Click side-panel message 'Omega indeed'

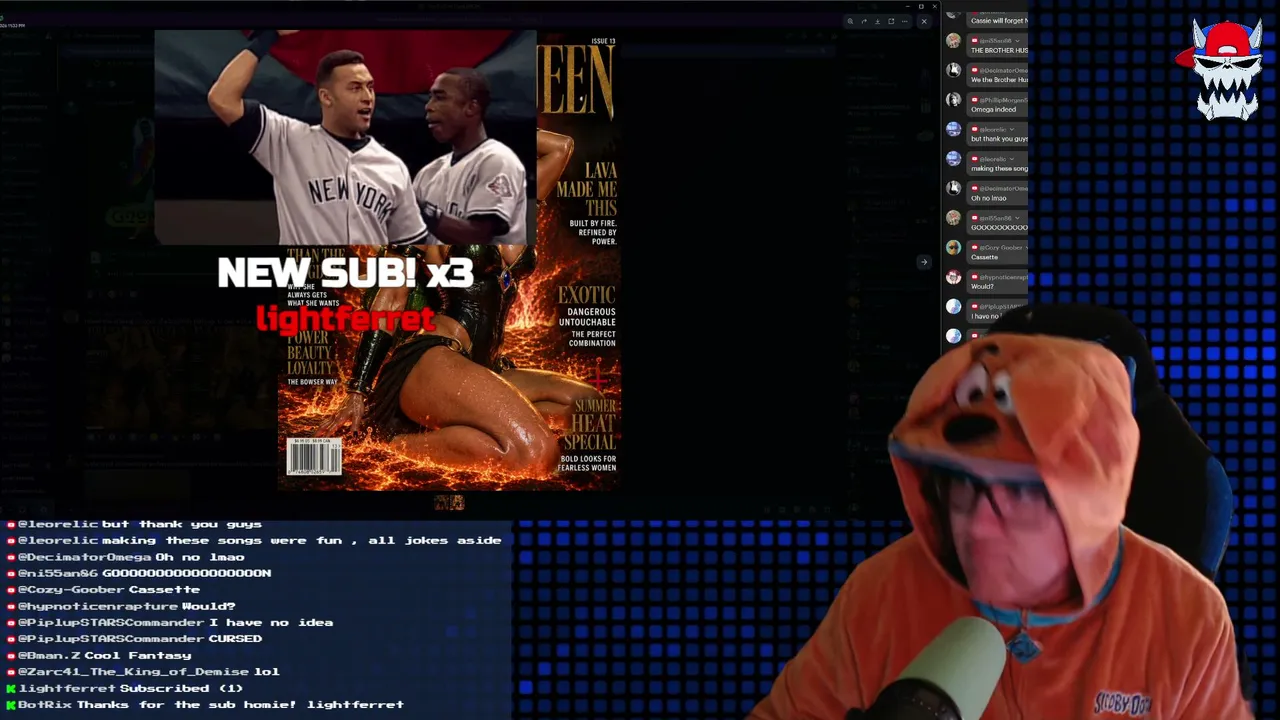(993, 109)
